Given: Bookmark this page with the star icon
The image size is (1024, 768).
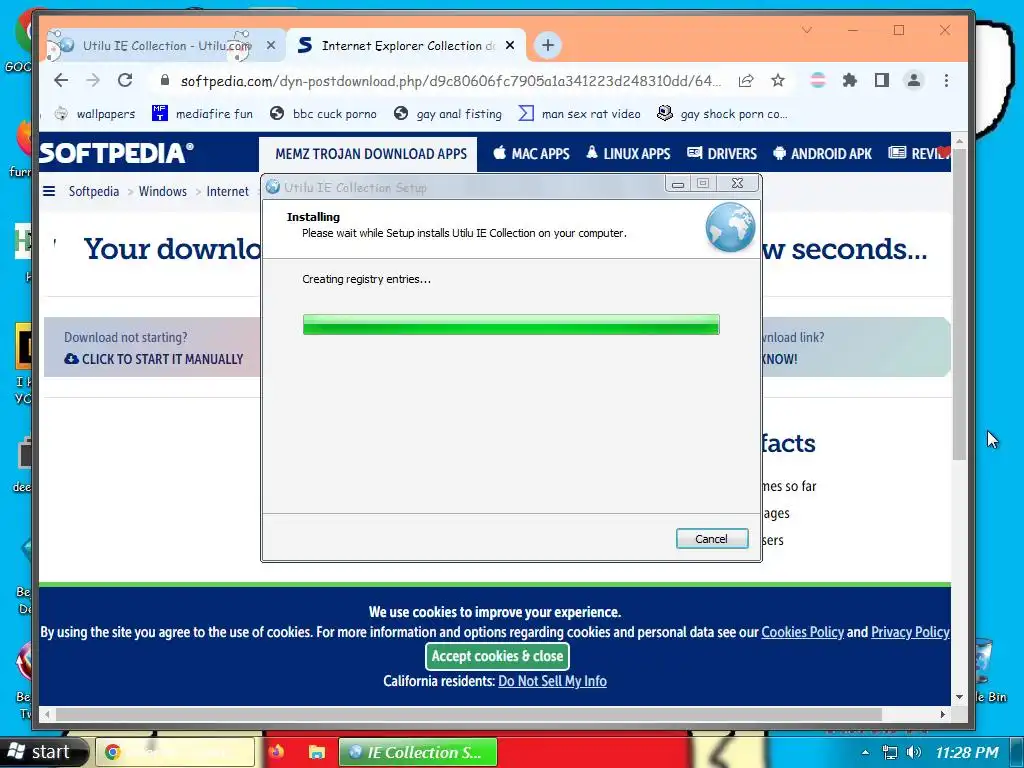Looking at the screenshot, I should (x=777, y=80).
